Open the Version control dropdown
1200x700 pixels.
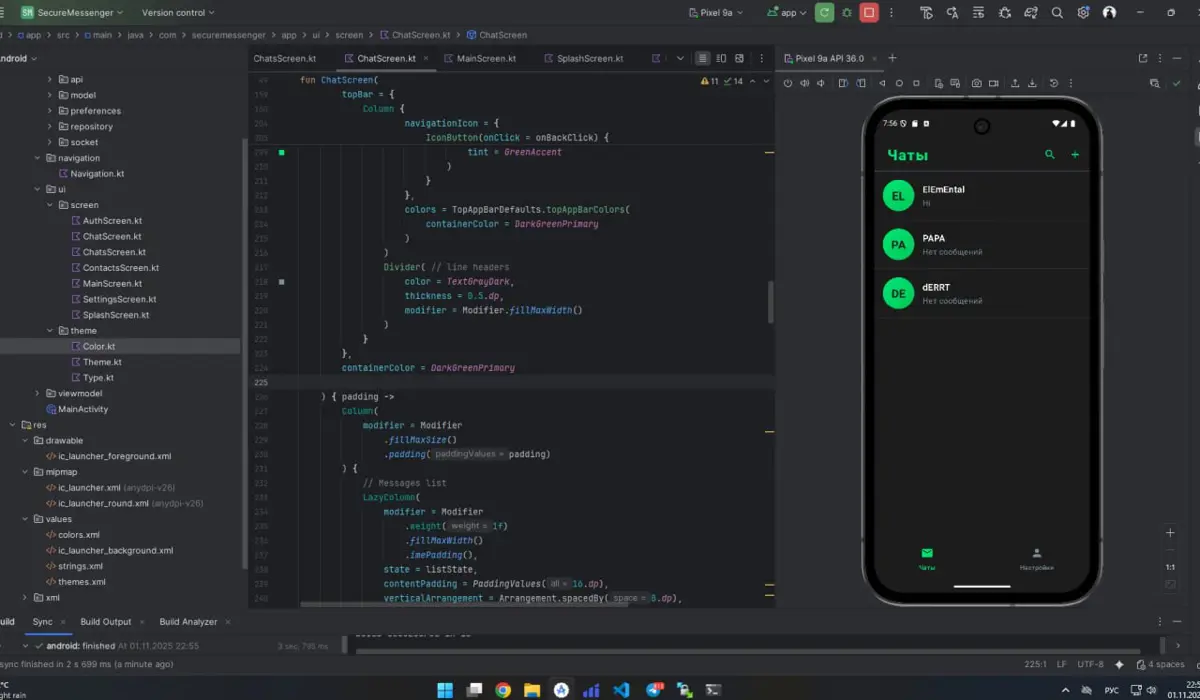[x=178, y=13]
